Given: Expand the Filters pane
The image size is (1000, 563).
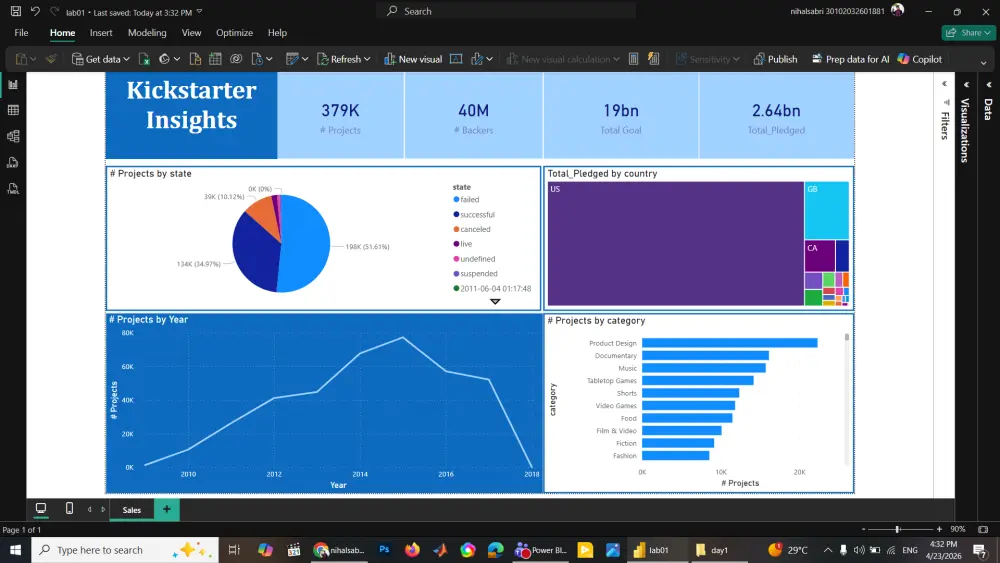Looking at the screenshot, I should (945, 84).
